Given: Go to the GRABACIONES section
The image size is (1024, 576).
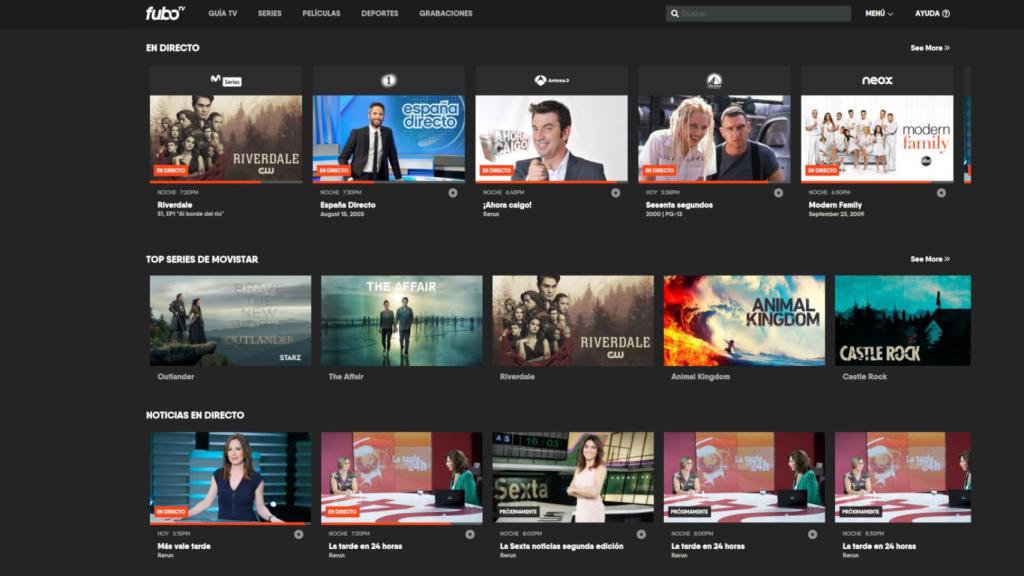Looking at the screenshot, I should 446,14.
